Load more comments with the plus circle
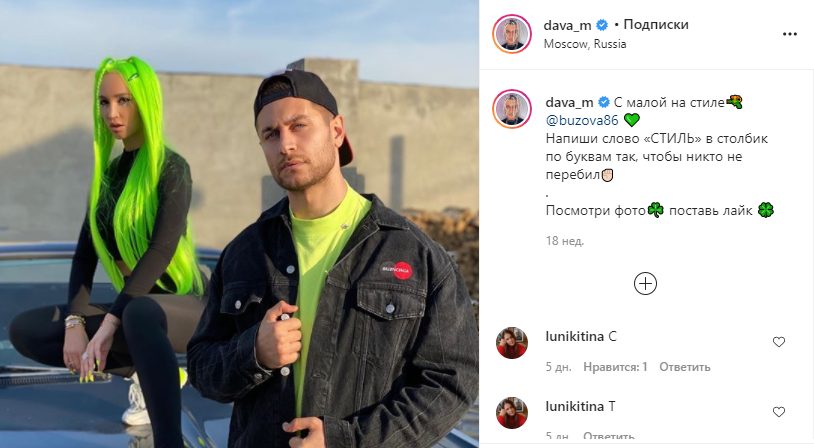Screen dimensions: 814x448 (x=645, y=284)
